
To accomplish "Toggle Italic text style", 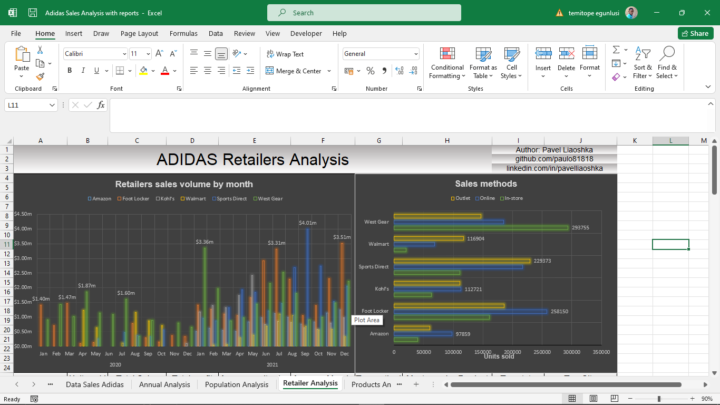I will 84,71.
